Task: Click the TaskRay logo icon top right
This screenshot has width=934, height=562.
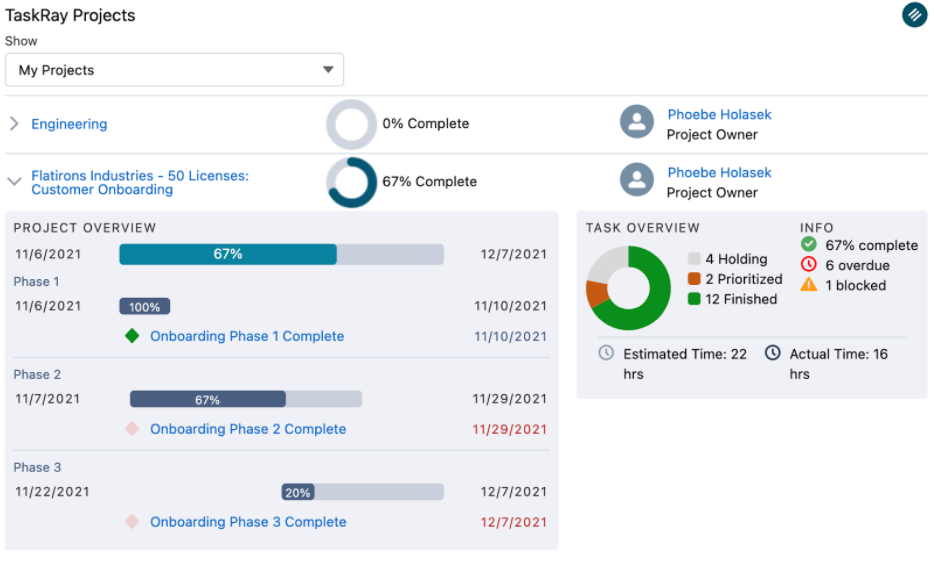Action: point(914,15)
